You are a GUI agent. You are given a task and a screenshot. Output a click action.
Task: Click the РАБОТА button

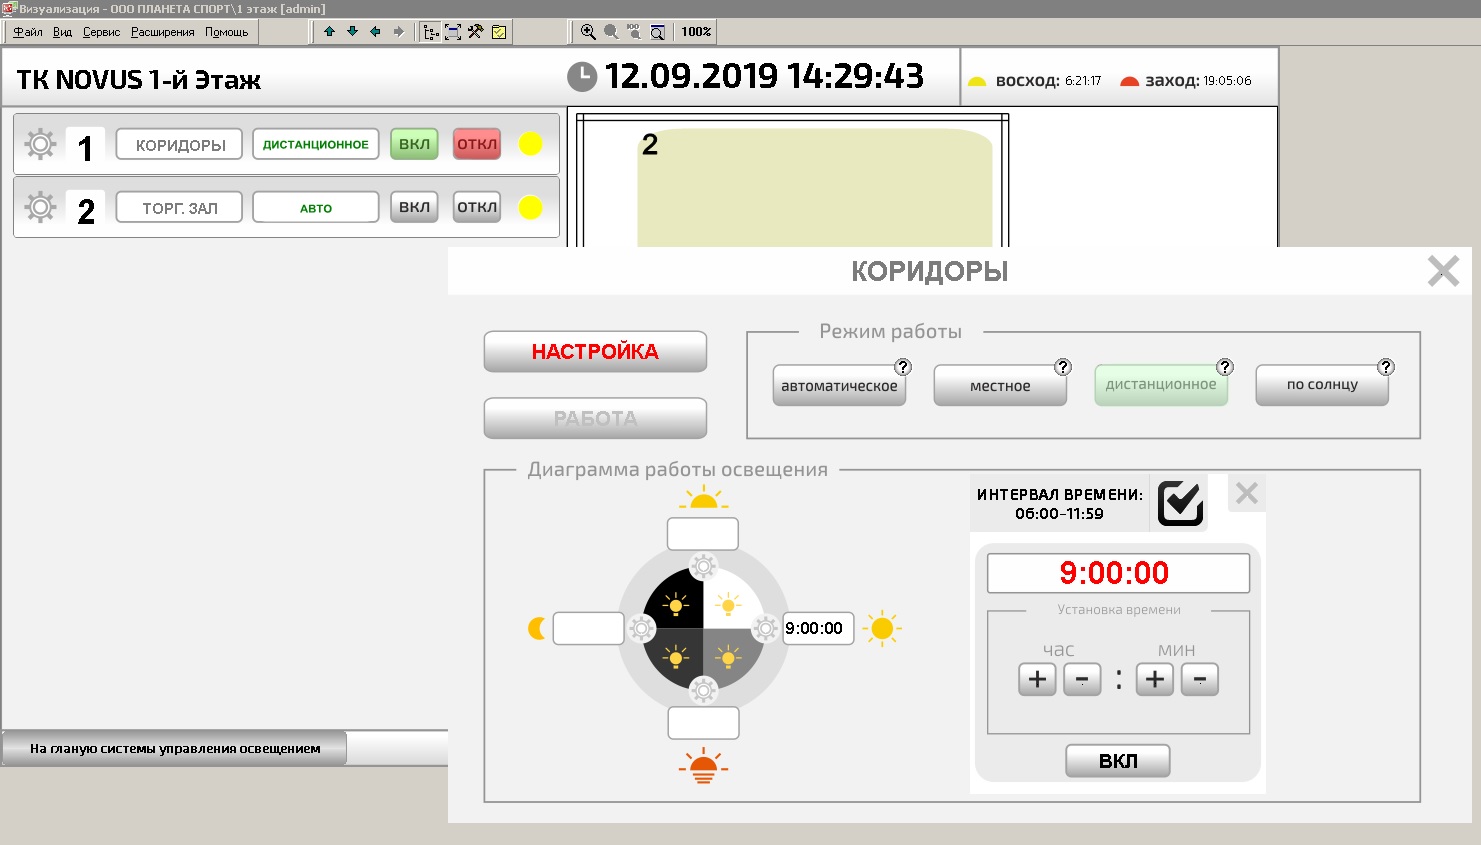pyautogui.click(x=595, y=418)
